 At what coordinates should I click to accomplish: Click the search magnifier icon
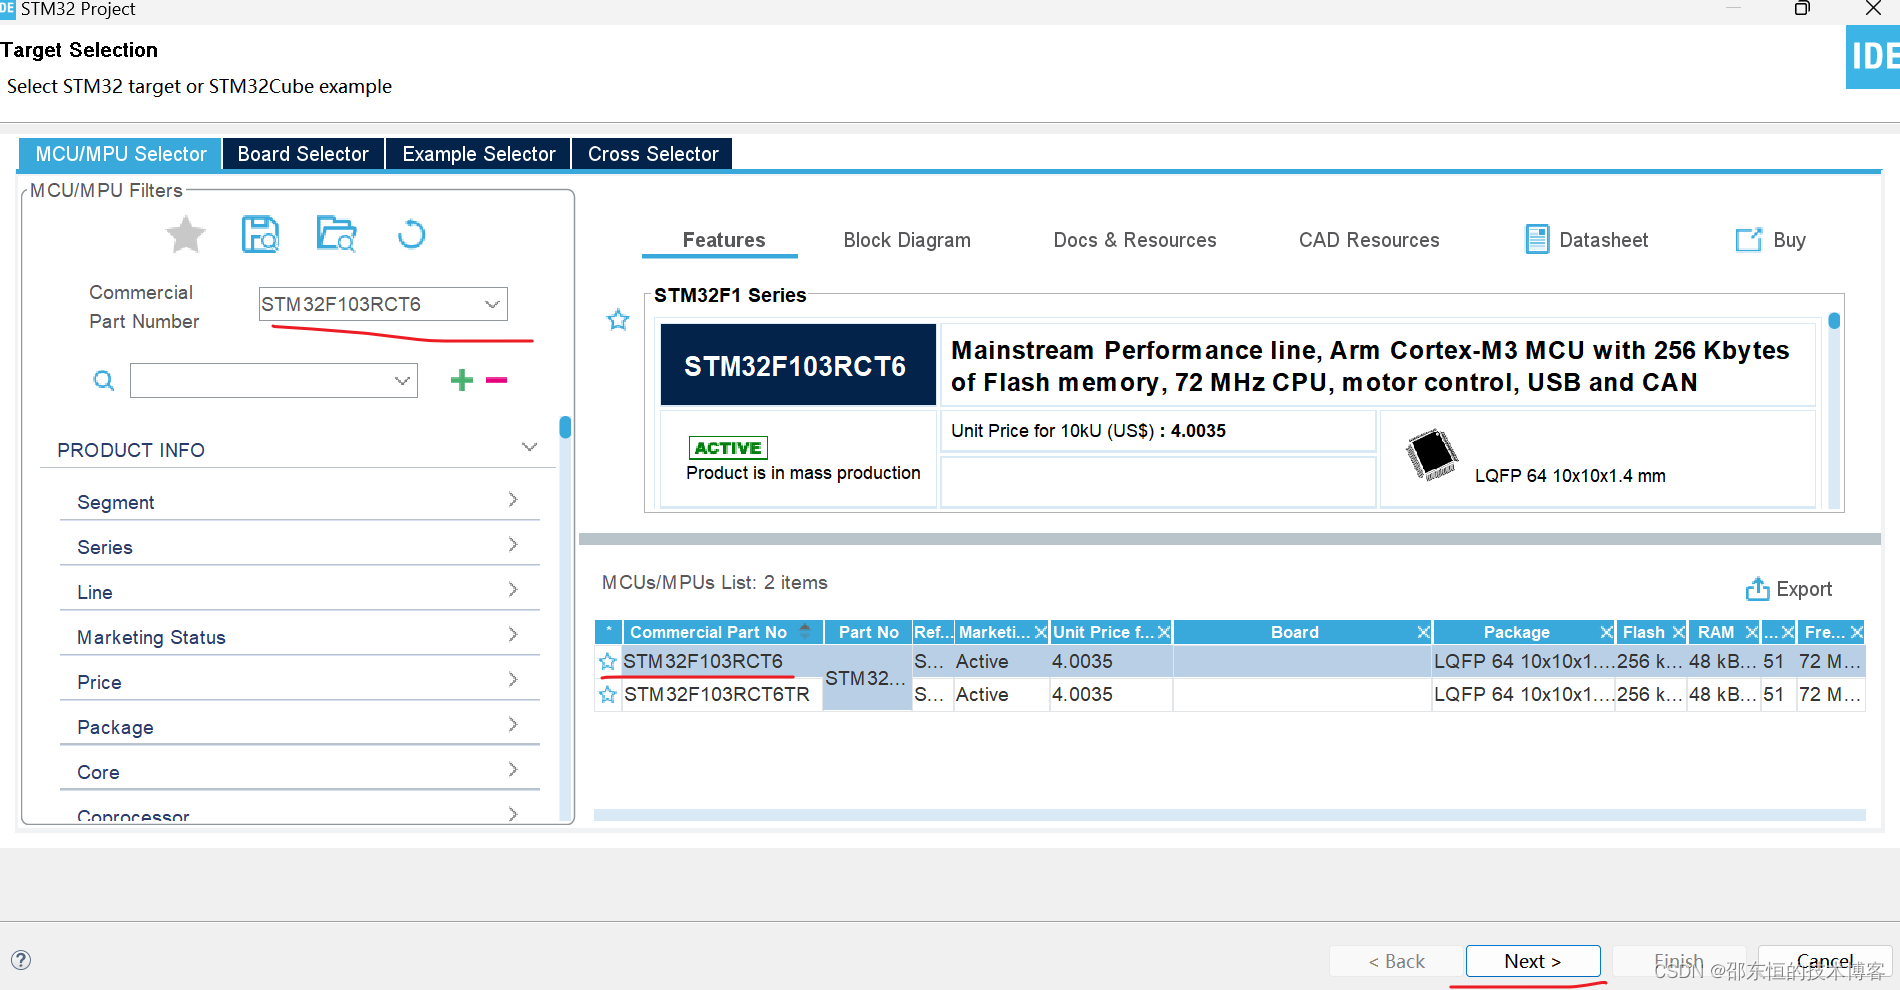[104, 380]
